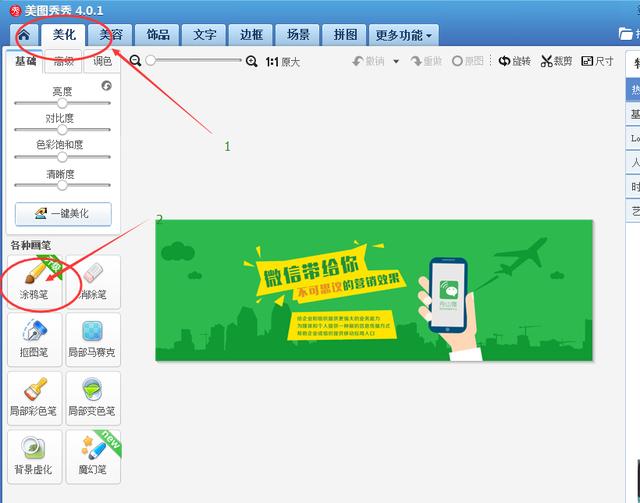Click the 一键美化 button
Image resolution: width=640 pixels, height=503 pixels.
click(x=63, y=214)
